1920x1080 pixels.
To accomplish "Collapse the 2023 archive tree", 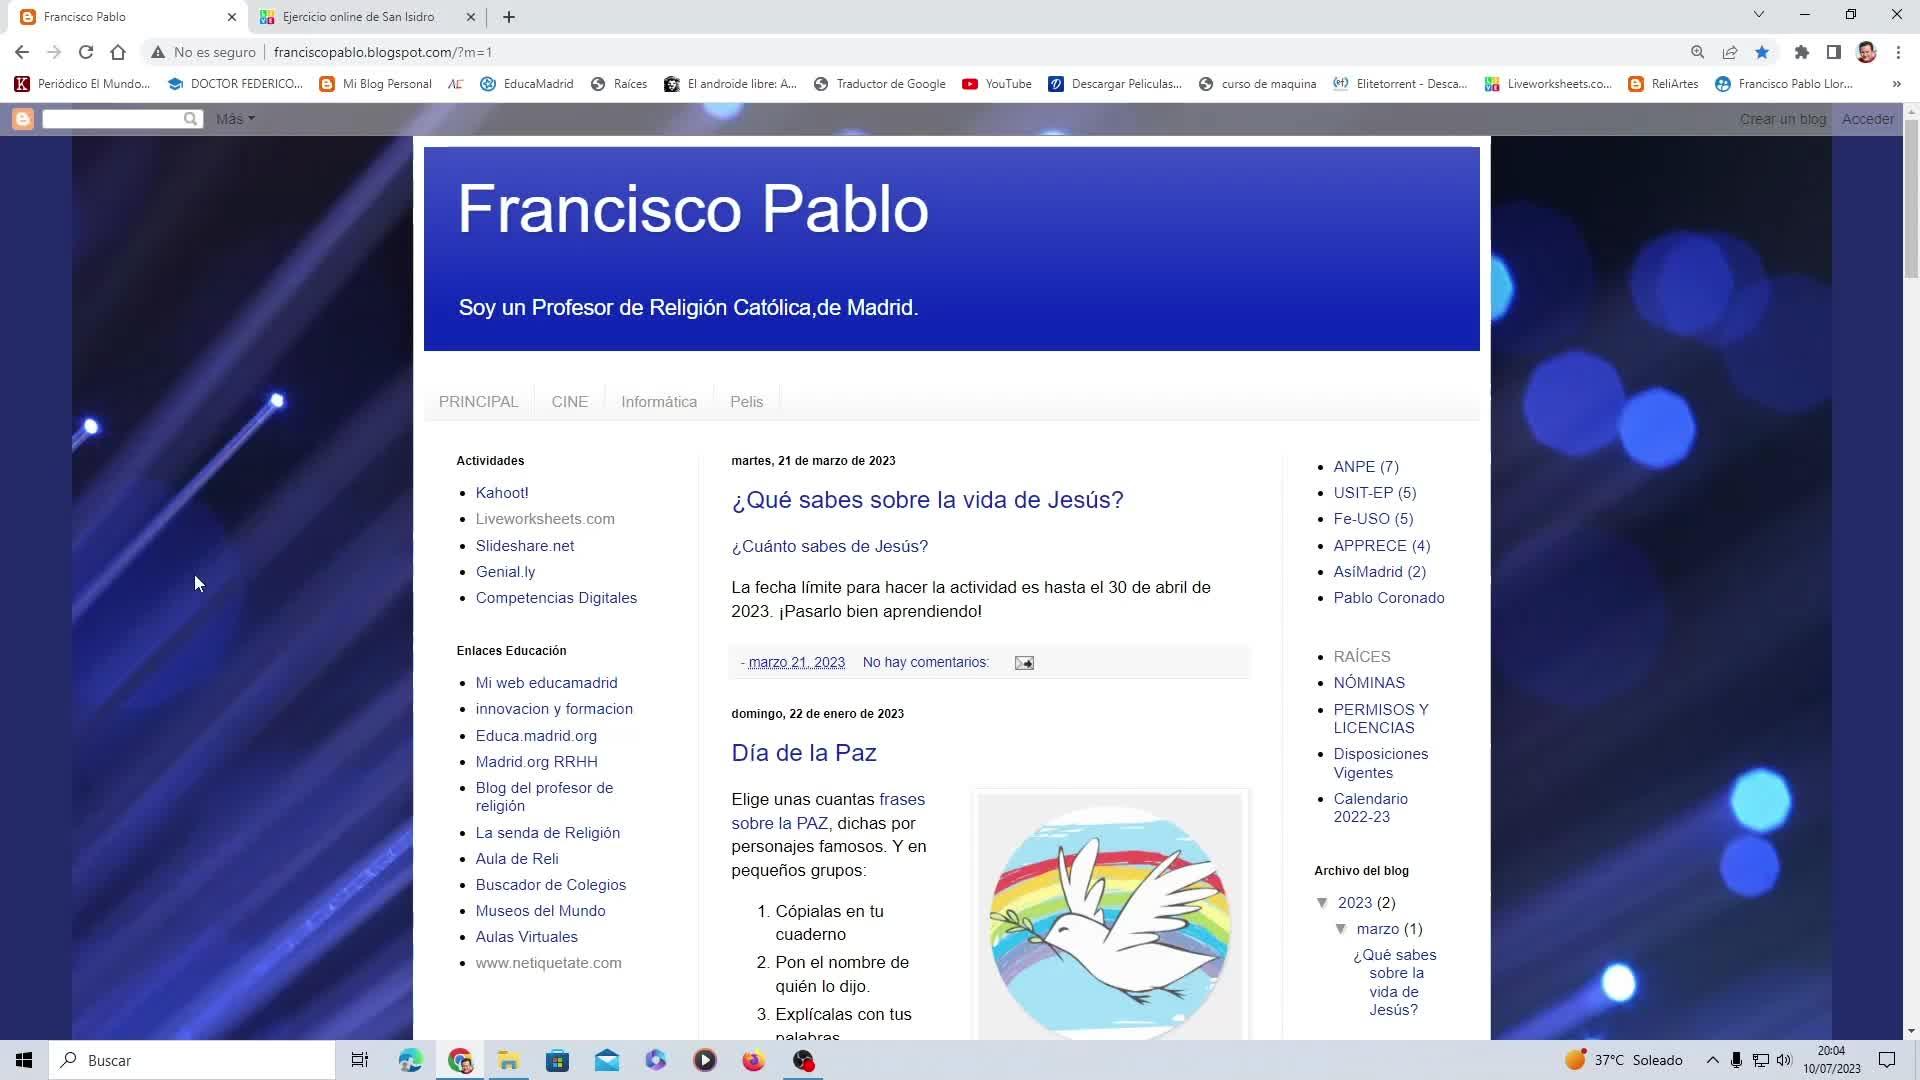I will click(1323, 903).
